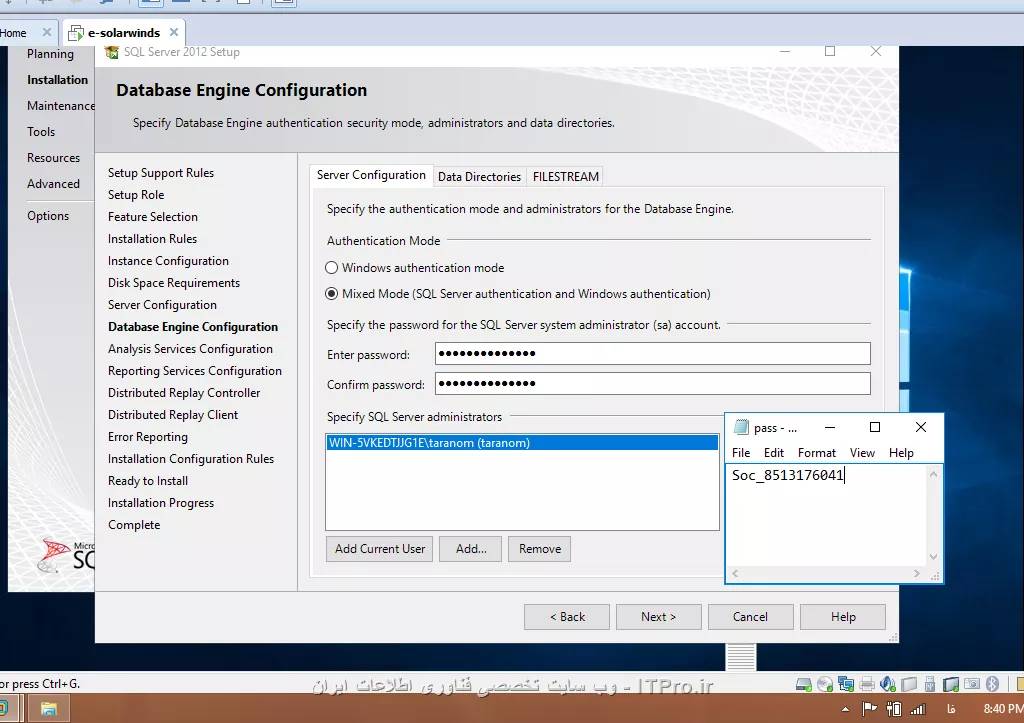Click the Soc_8513176041 text in Notepad

click(788, 475)
